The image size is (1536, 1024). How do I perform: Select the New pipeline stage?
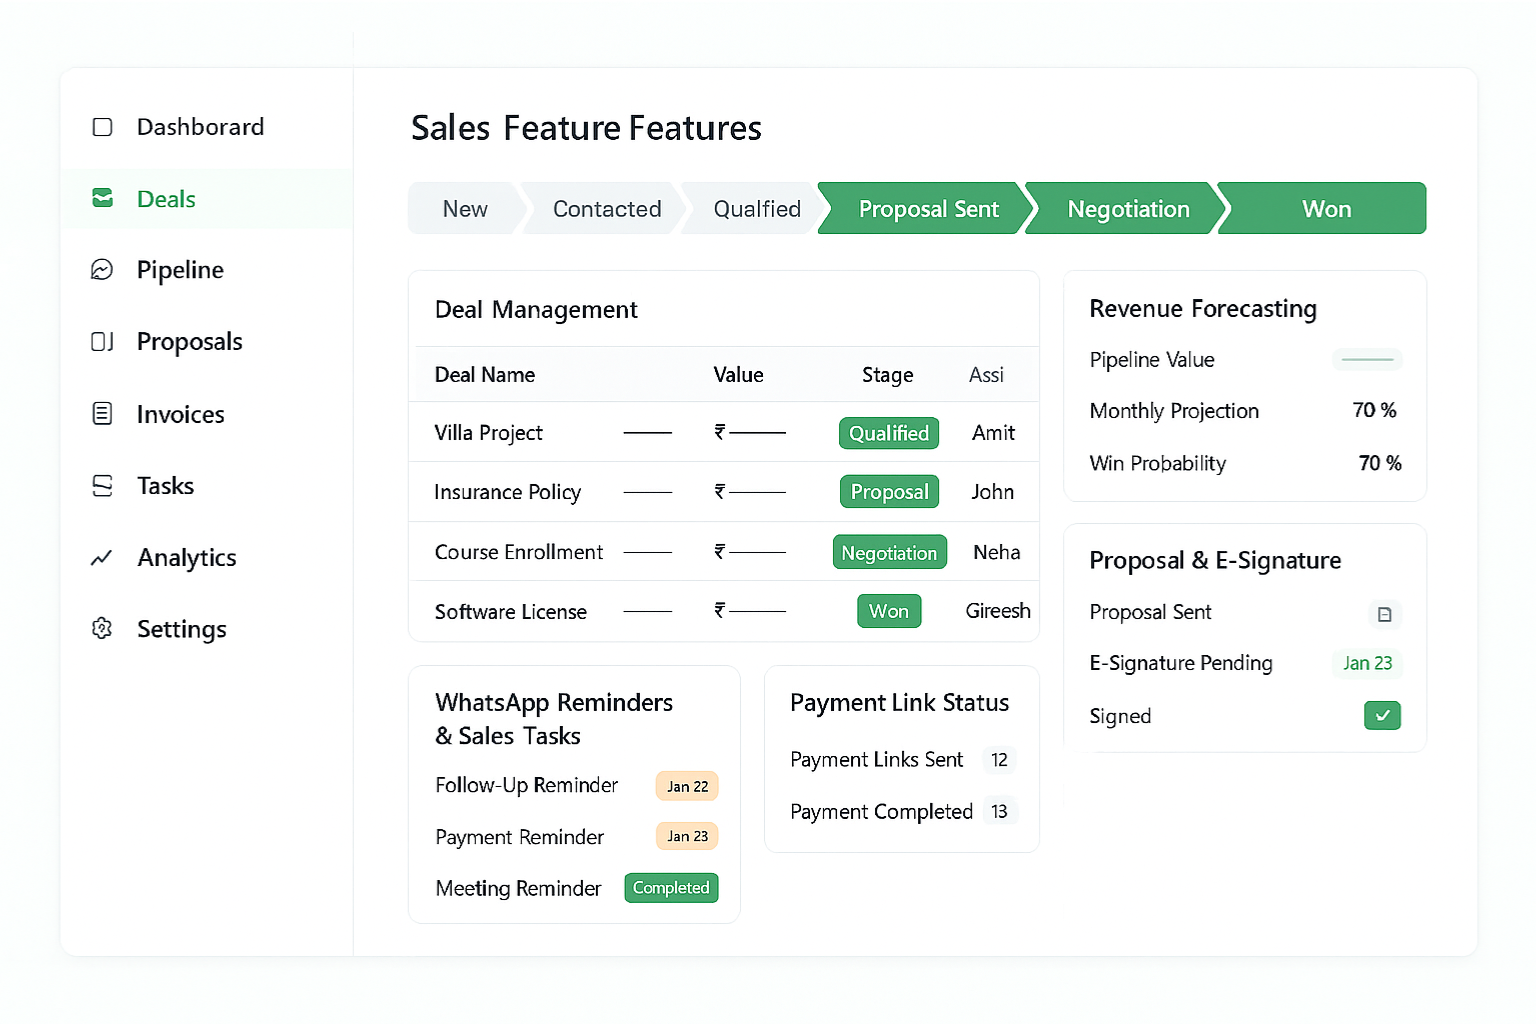[x=464, y=208]
